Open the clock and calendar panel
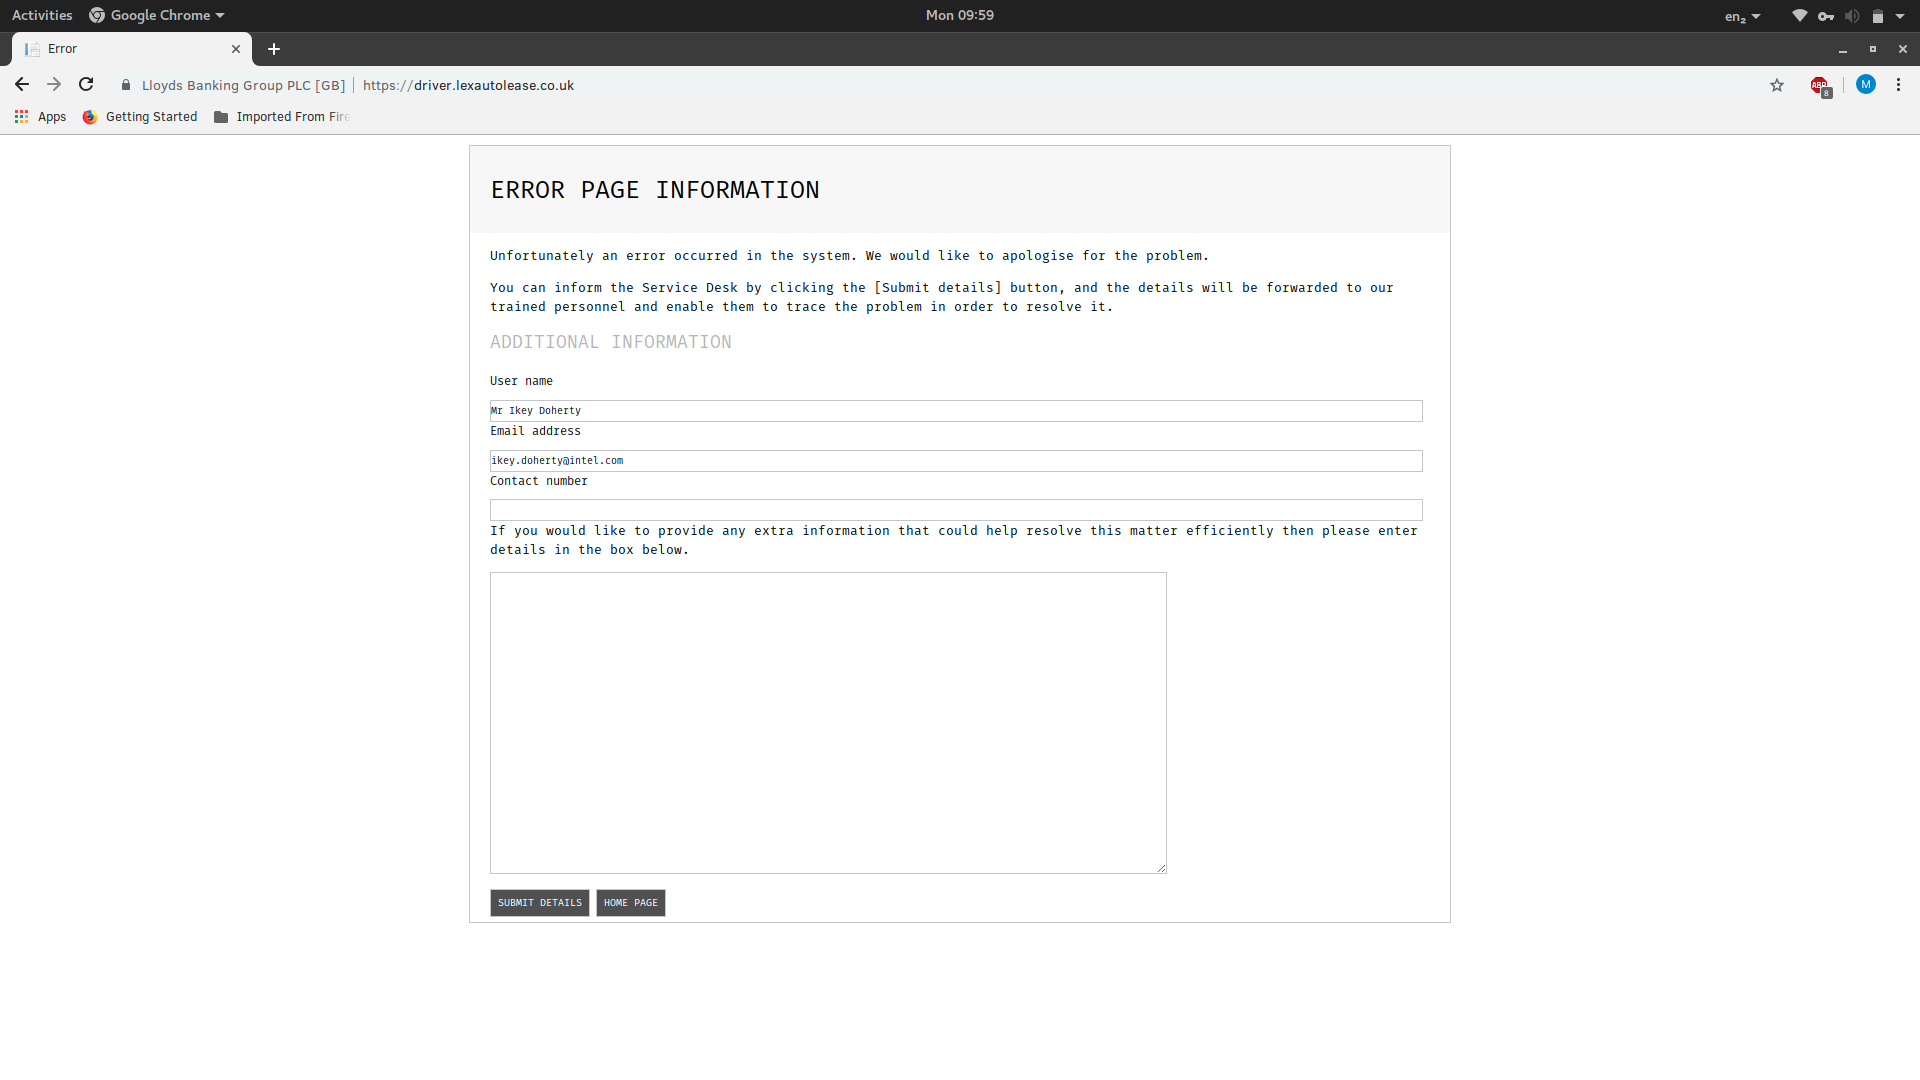1920x1080 pixels. point(960,15)
